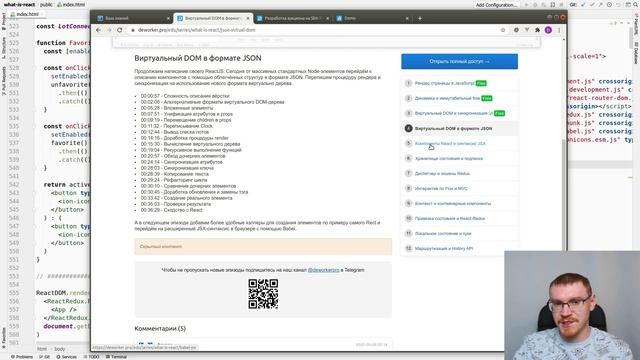This screenshot has height=360, width=640.
Task: Open a new browser tab
Action: pos(420,18)
